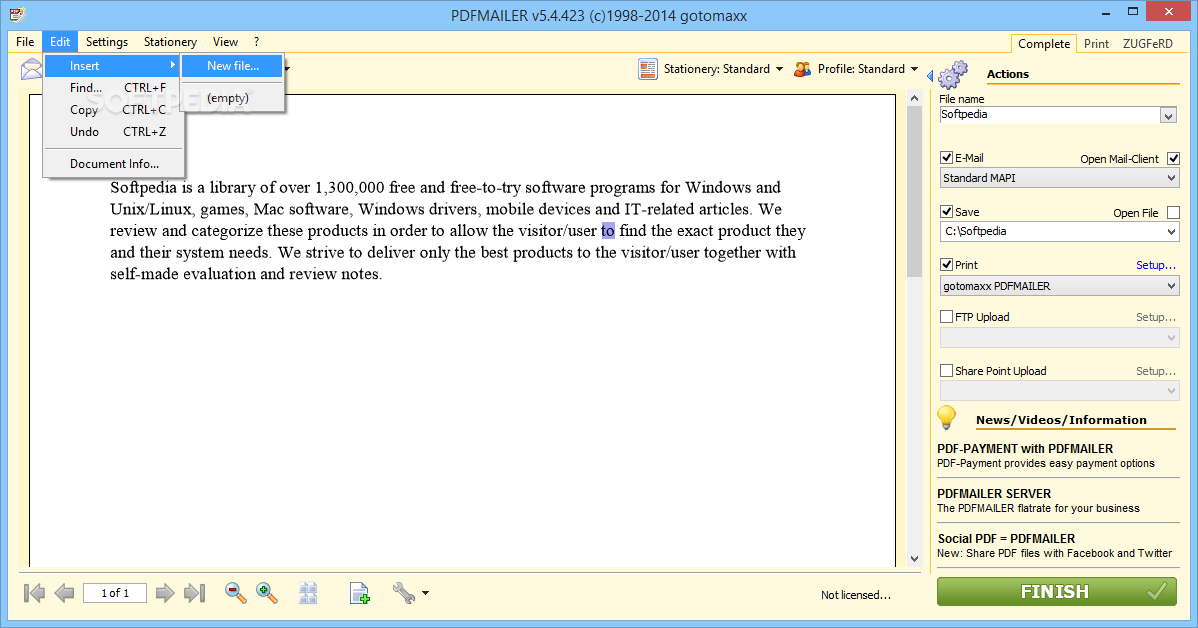The image size is (1198, 628).
Task: Open Print Setup... link
Action: tap(1155, 265)
